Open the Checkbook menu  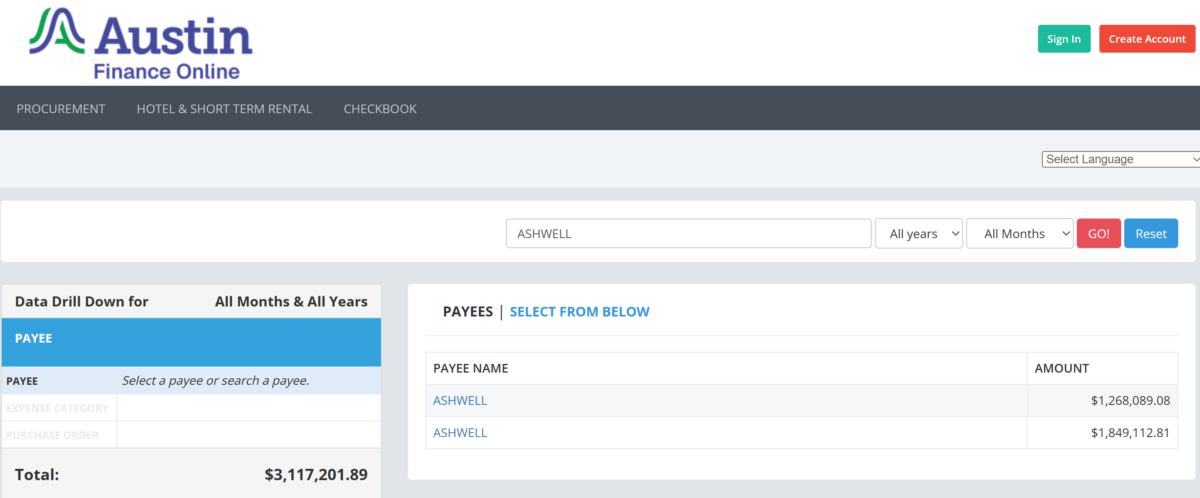click(380, 109)
